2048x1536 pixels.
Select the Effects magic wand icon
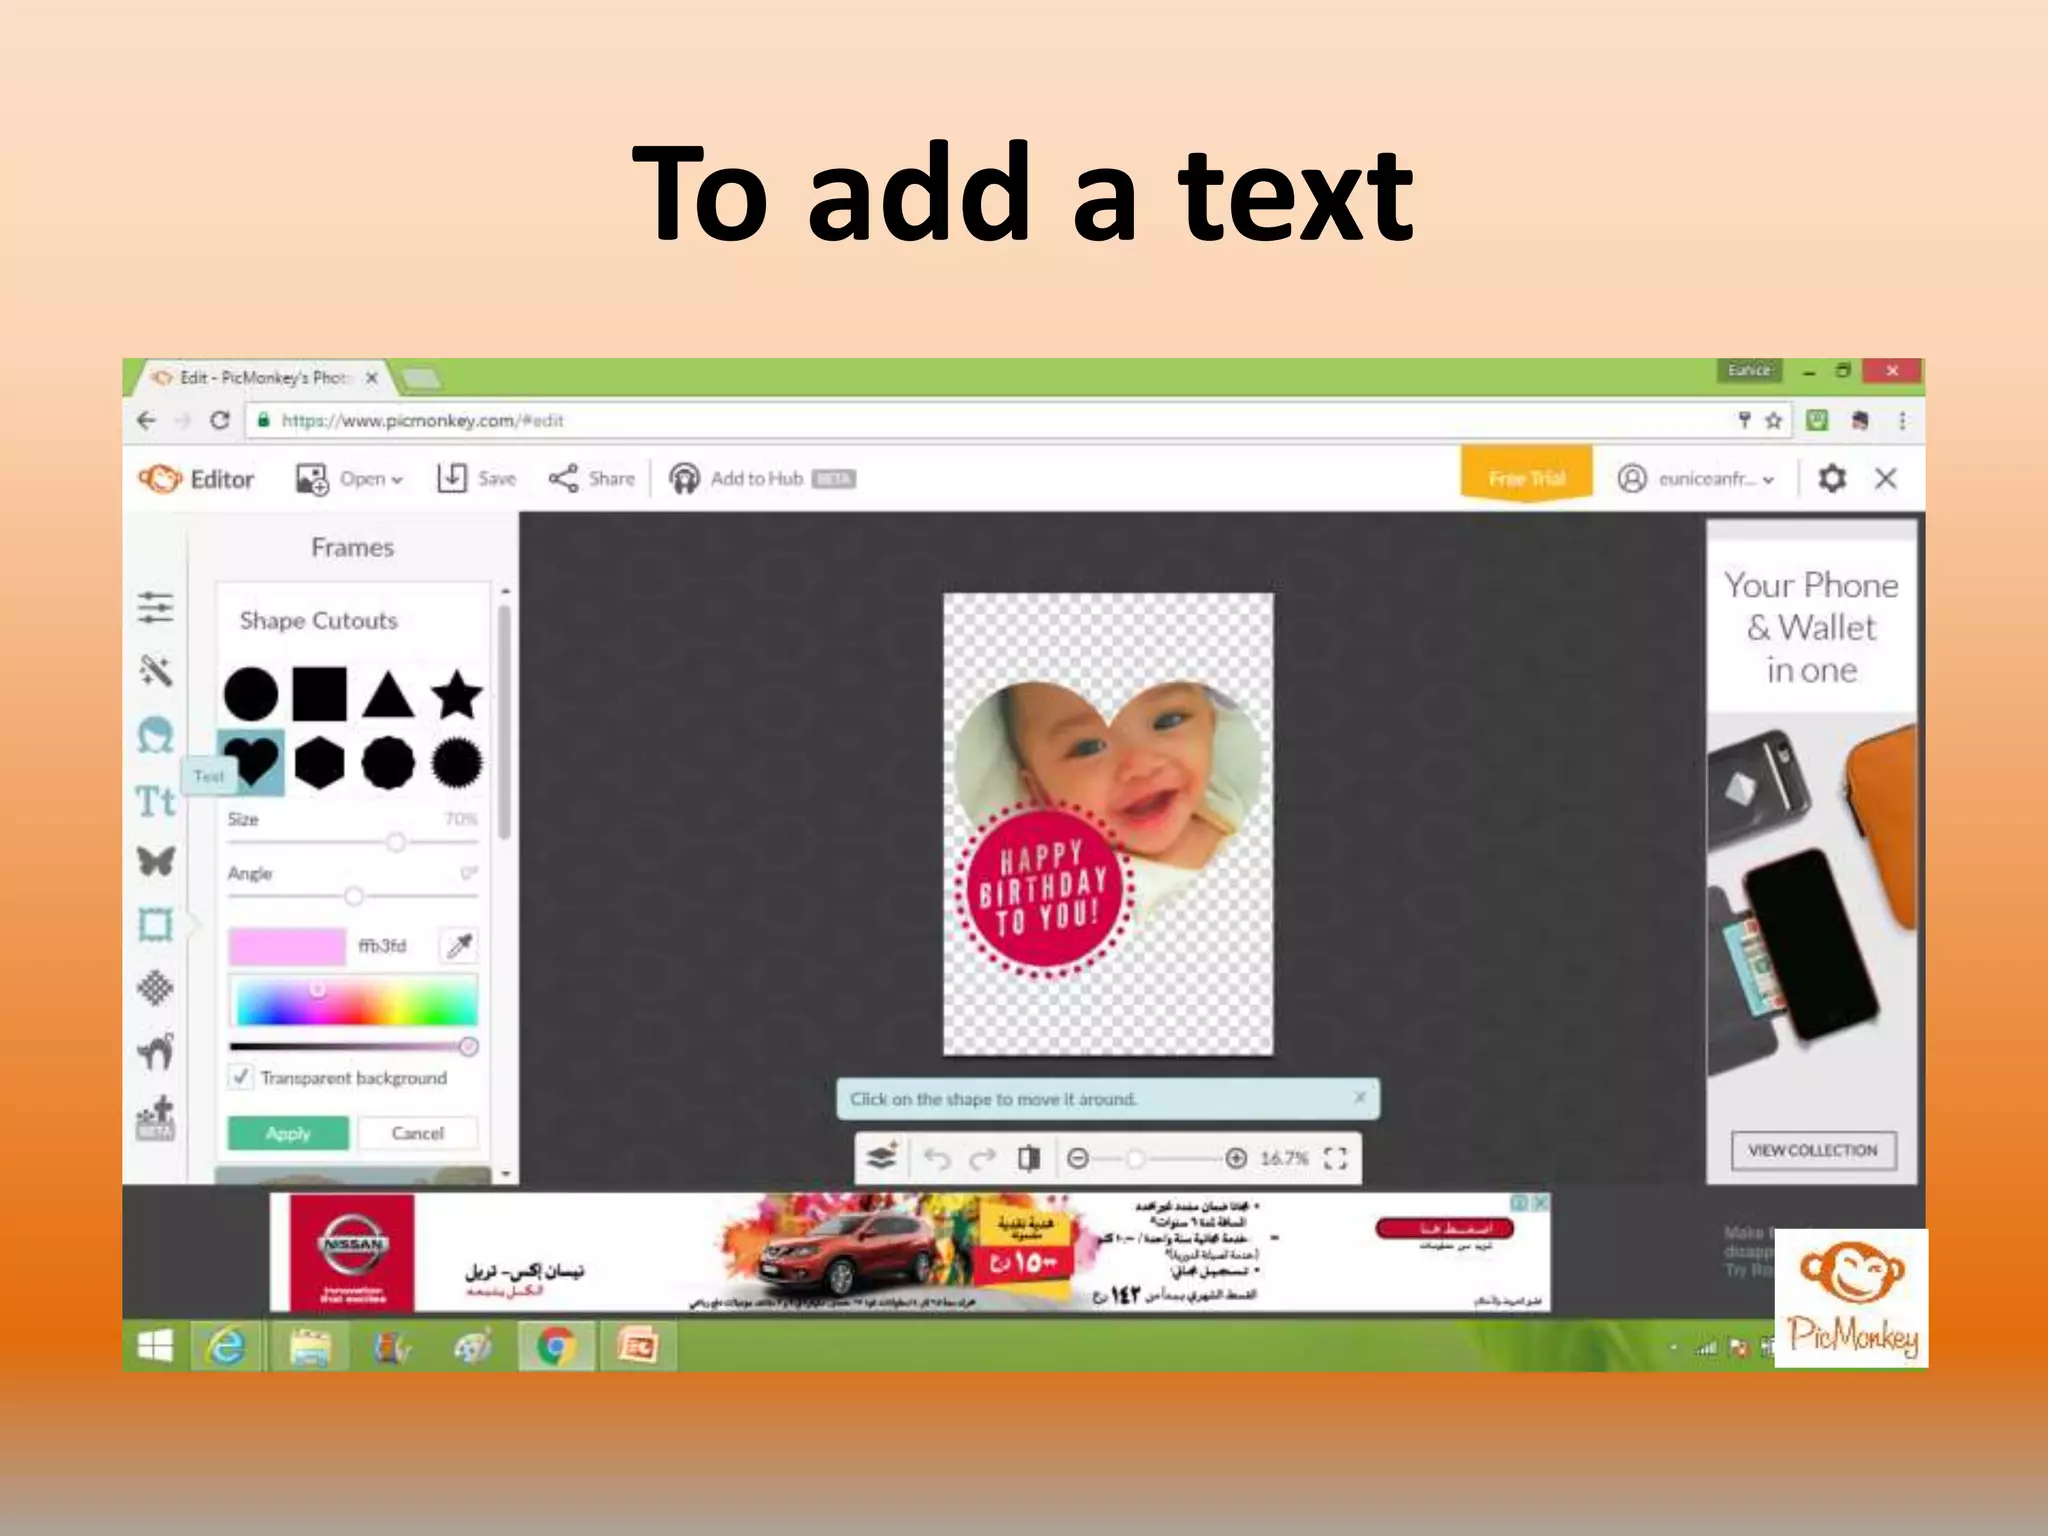(155, 670)
